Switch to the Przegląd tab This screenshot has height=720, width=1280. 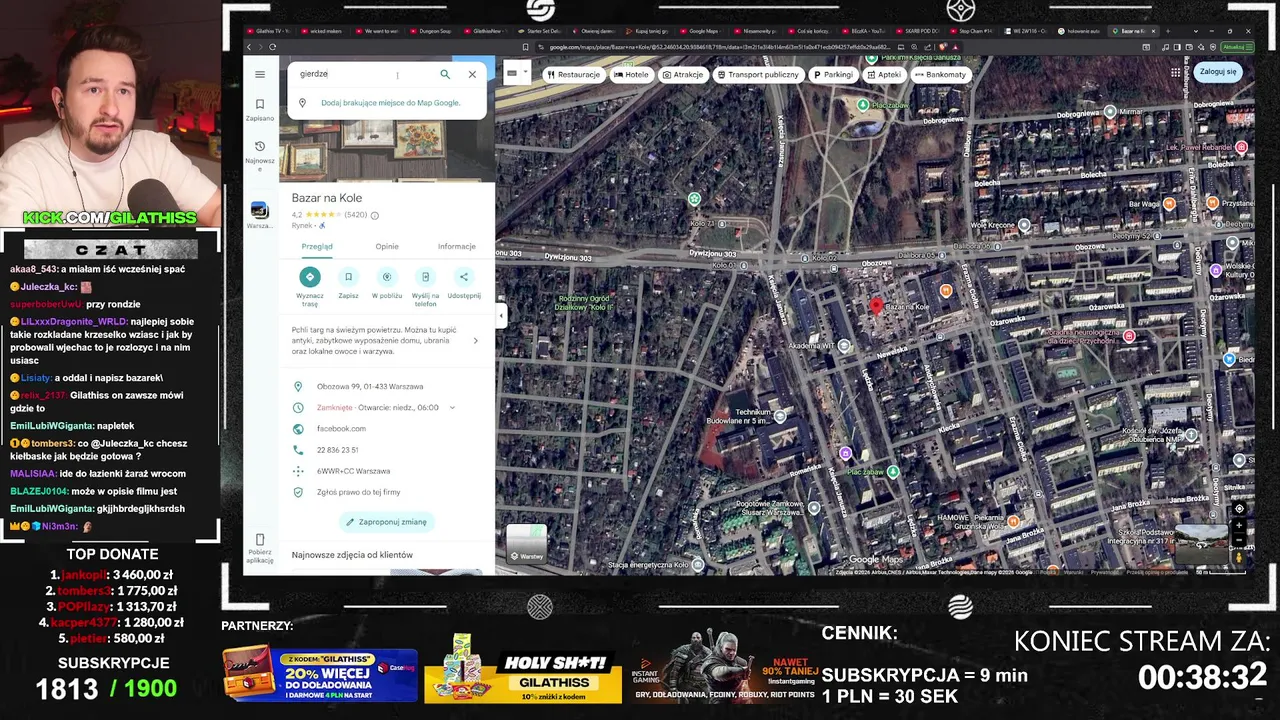[317, 246]
